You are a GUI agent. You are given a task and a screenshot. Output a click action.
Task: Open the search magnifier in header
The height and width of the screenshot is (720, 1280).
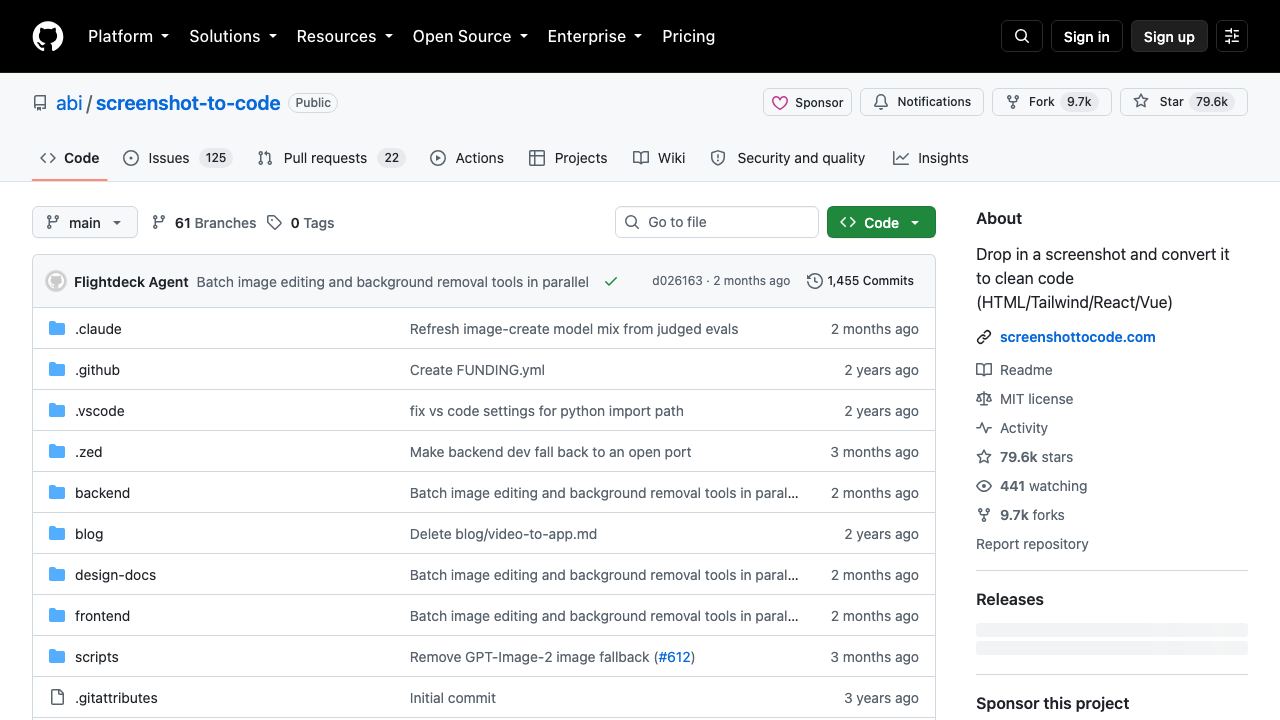(1022, 36)
